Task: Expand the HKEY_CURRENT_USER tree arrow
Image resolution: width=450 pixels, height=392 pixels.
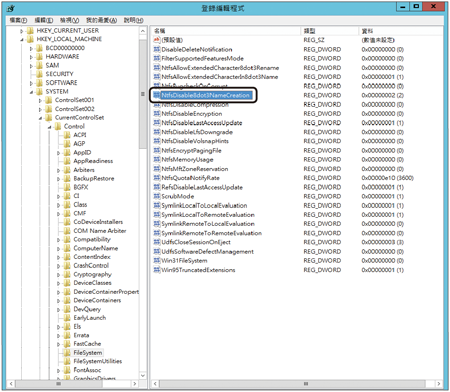Action: pos(22,31)
